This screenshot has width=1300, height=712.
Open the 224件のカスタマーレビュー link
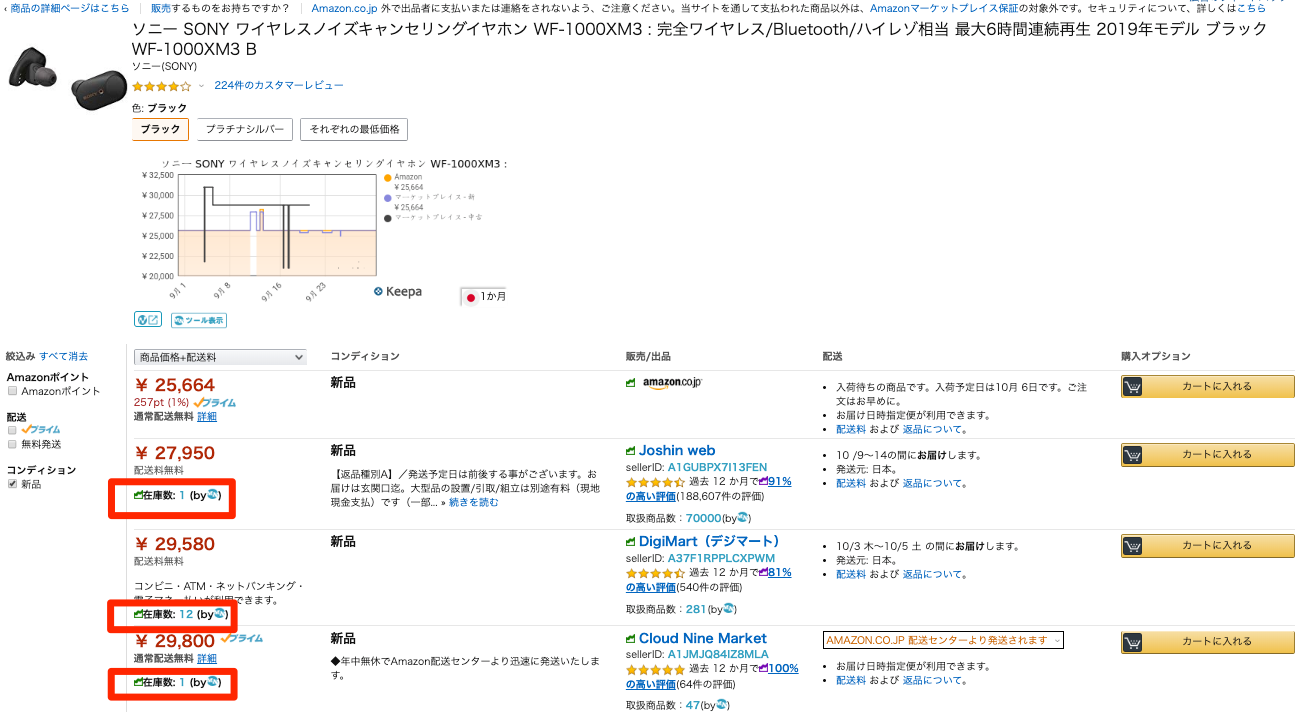279,86
